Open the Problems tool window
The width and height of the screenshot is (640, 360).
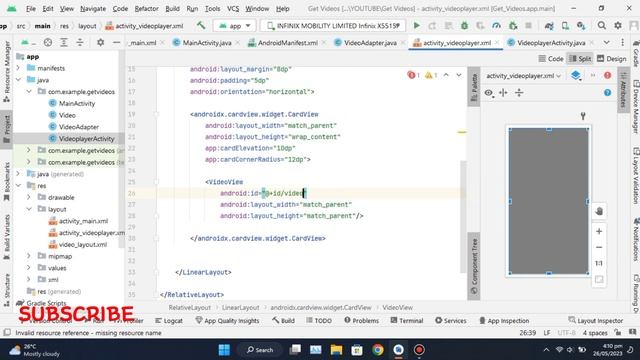click(x=361, y=320)
